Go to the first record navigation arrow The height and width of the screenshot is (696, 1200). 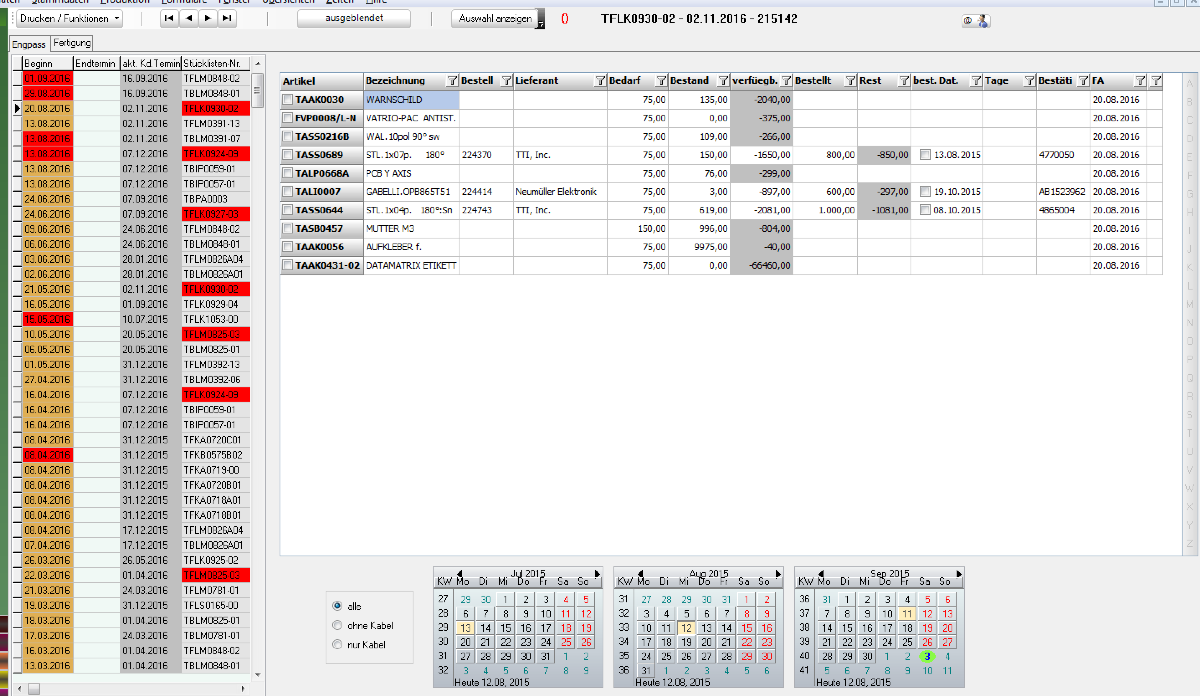coord(169,19)
